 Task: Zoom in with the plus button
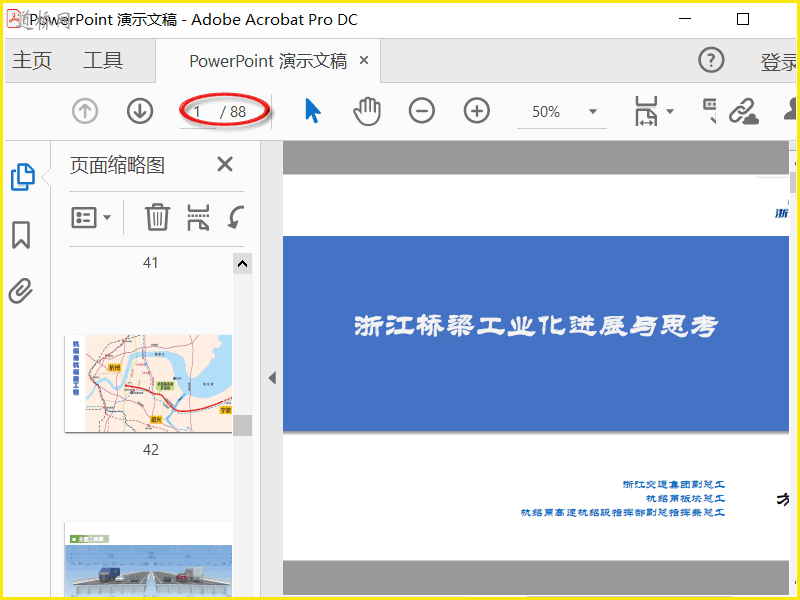(x=477, y=111)
